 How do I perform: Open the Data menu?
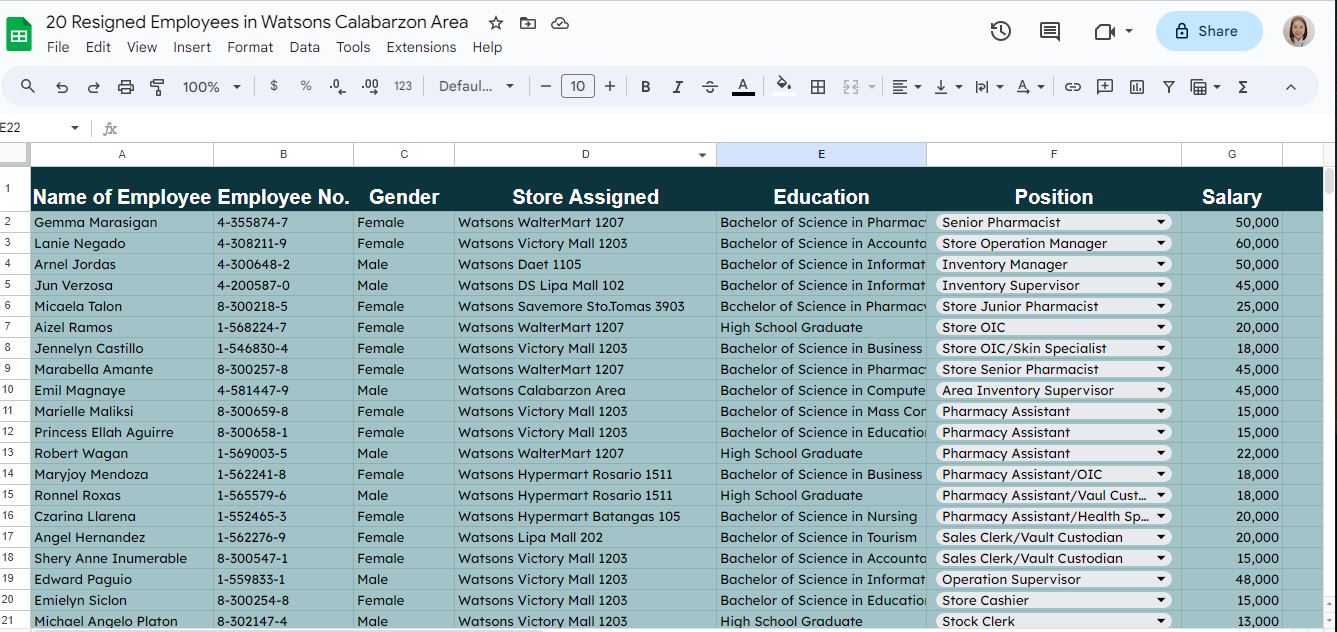(x=304, y=47)
